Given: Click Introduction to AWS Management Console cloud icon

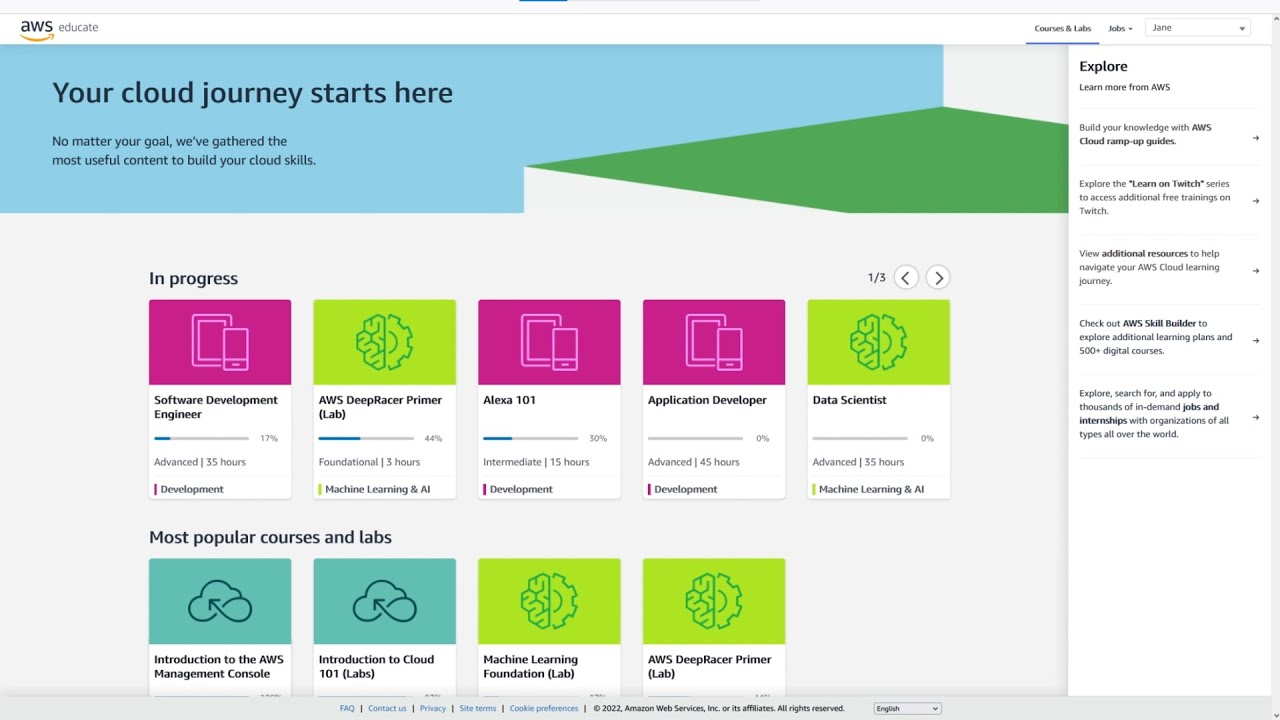Looking at the screenshot, I should click(220, 601).
